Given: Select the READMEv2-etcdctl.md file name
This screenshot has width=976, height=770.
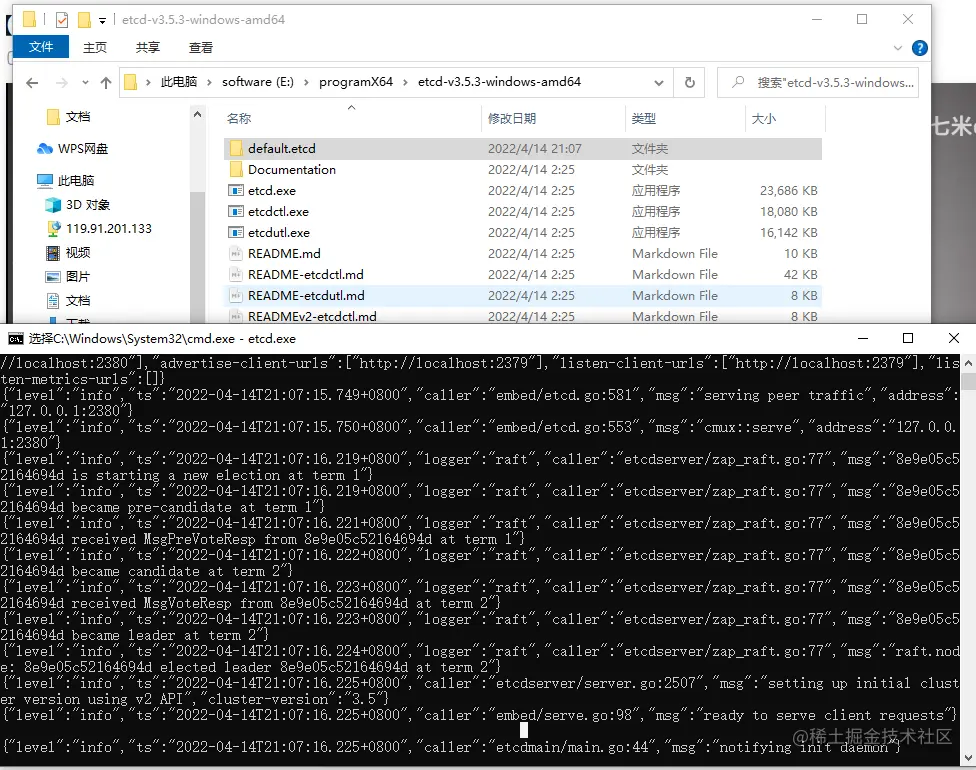Looking at the screenshot, I should pos(312,316).
